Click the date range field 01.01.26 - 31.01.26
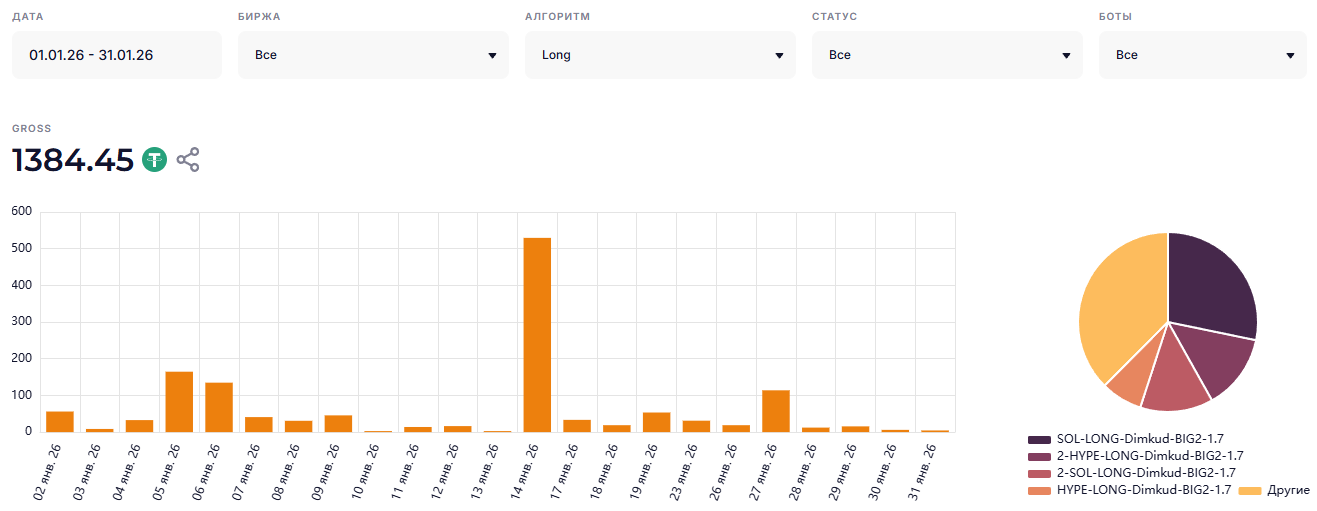This screenshot has height=511, width=1317. click(116, 55)
